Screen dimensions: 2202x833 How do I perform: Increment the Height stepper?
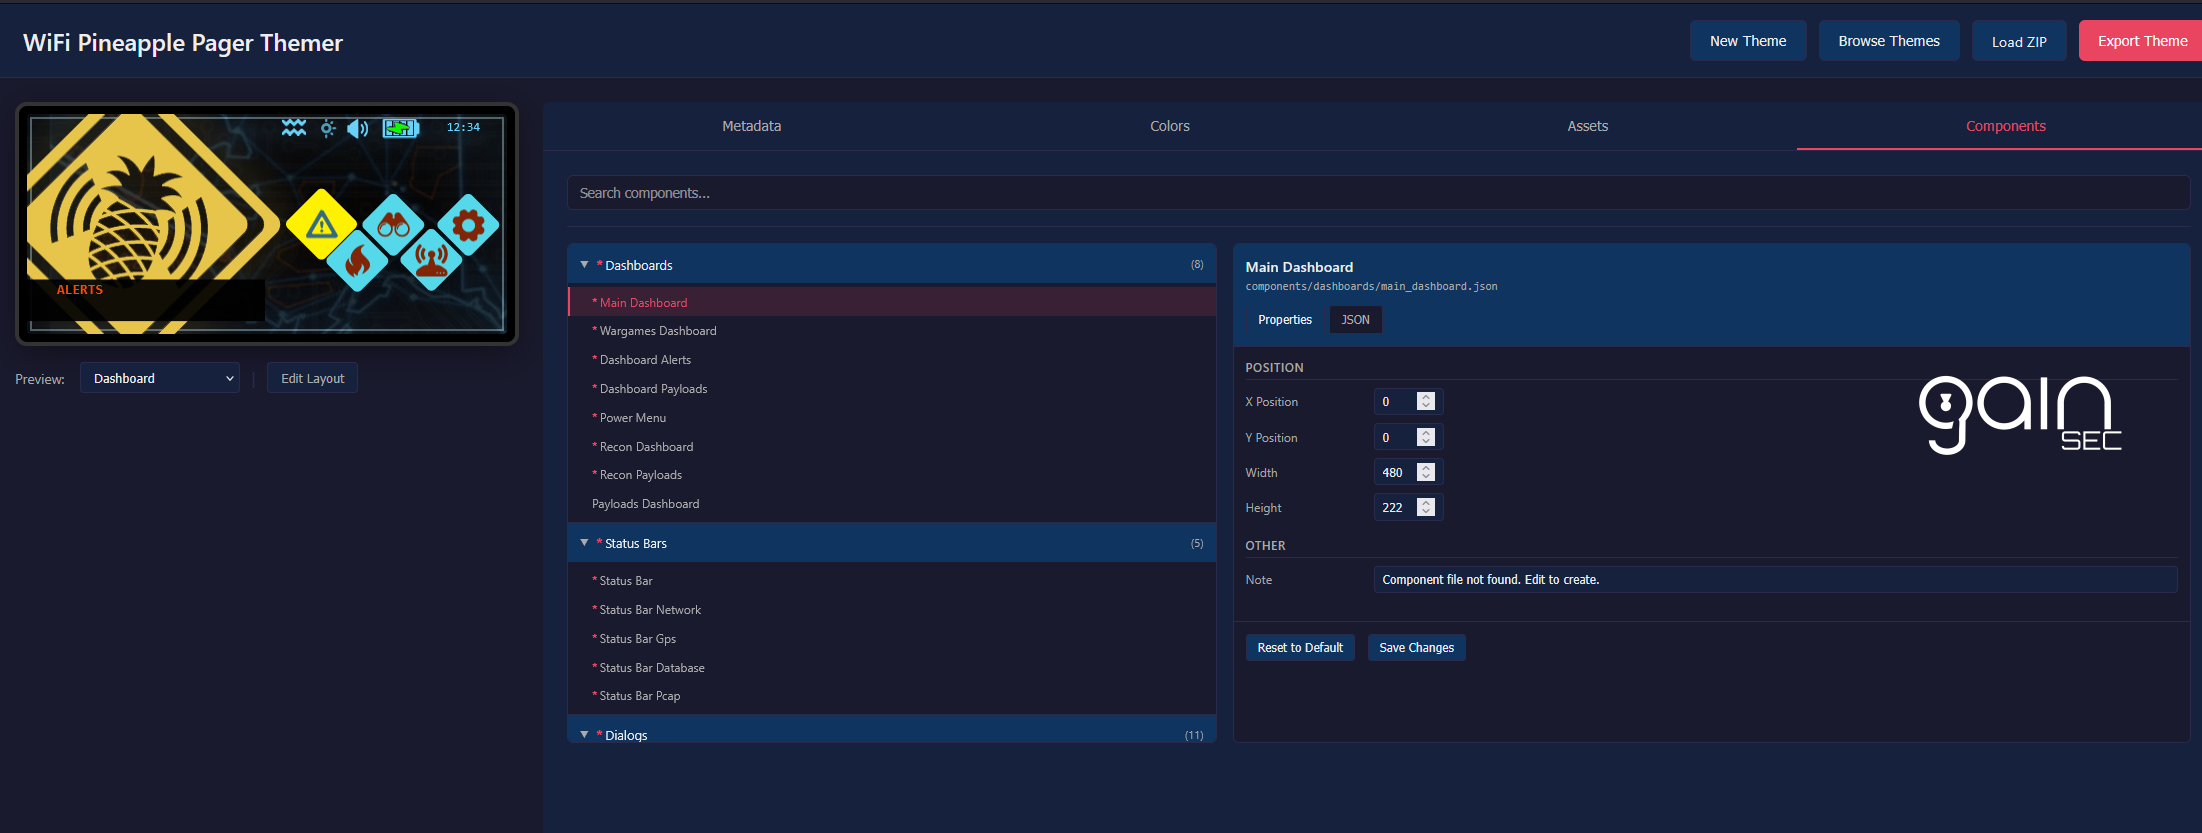[x=1426, y=503]
